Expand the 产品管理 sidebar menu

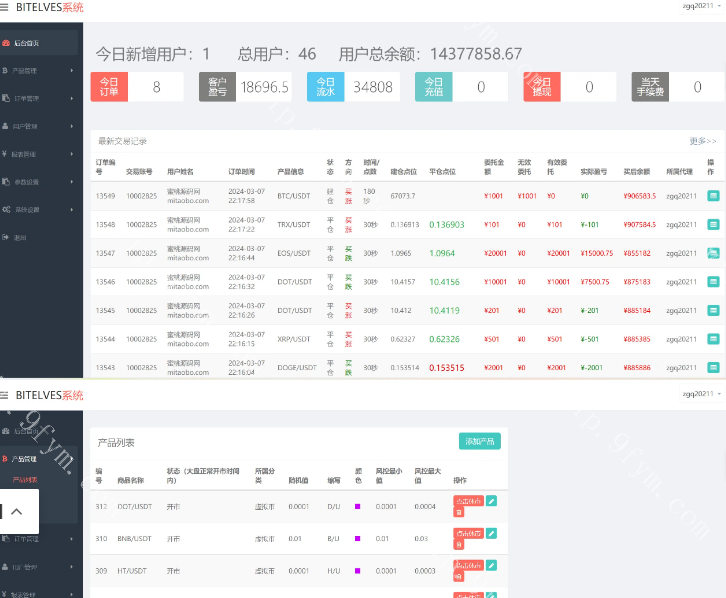point(38,71)
